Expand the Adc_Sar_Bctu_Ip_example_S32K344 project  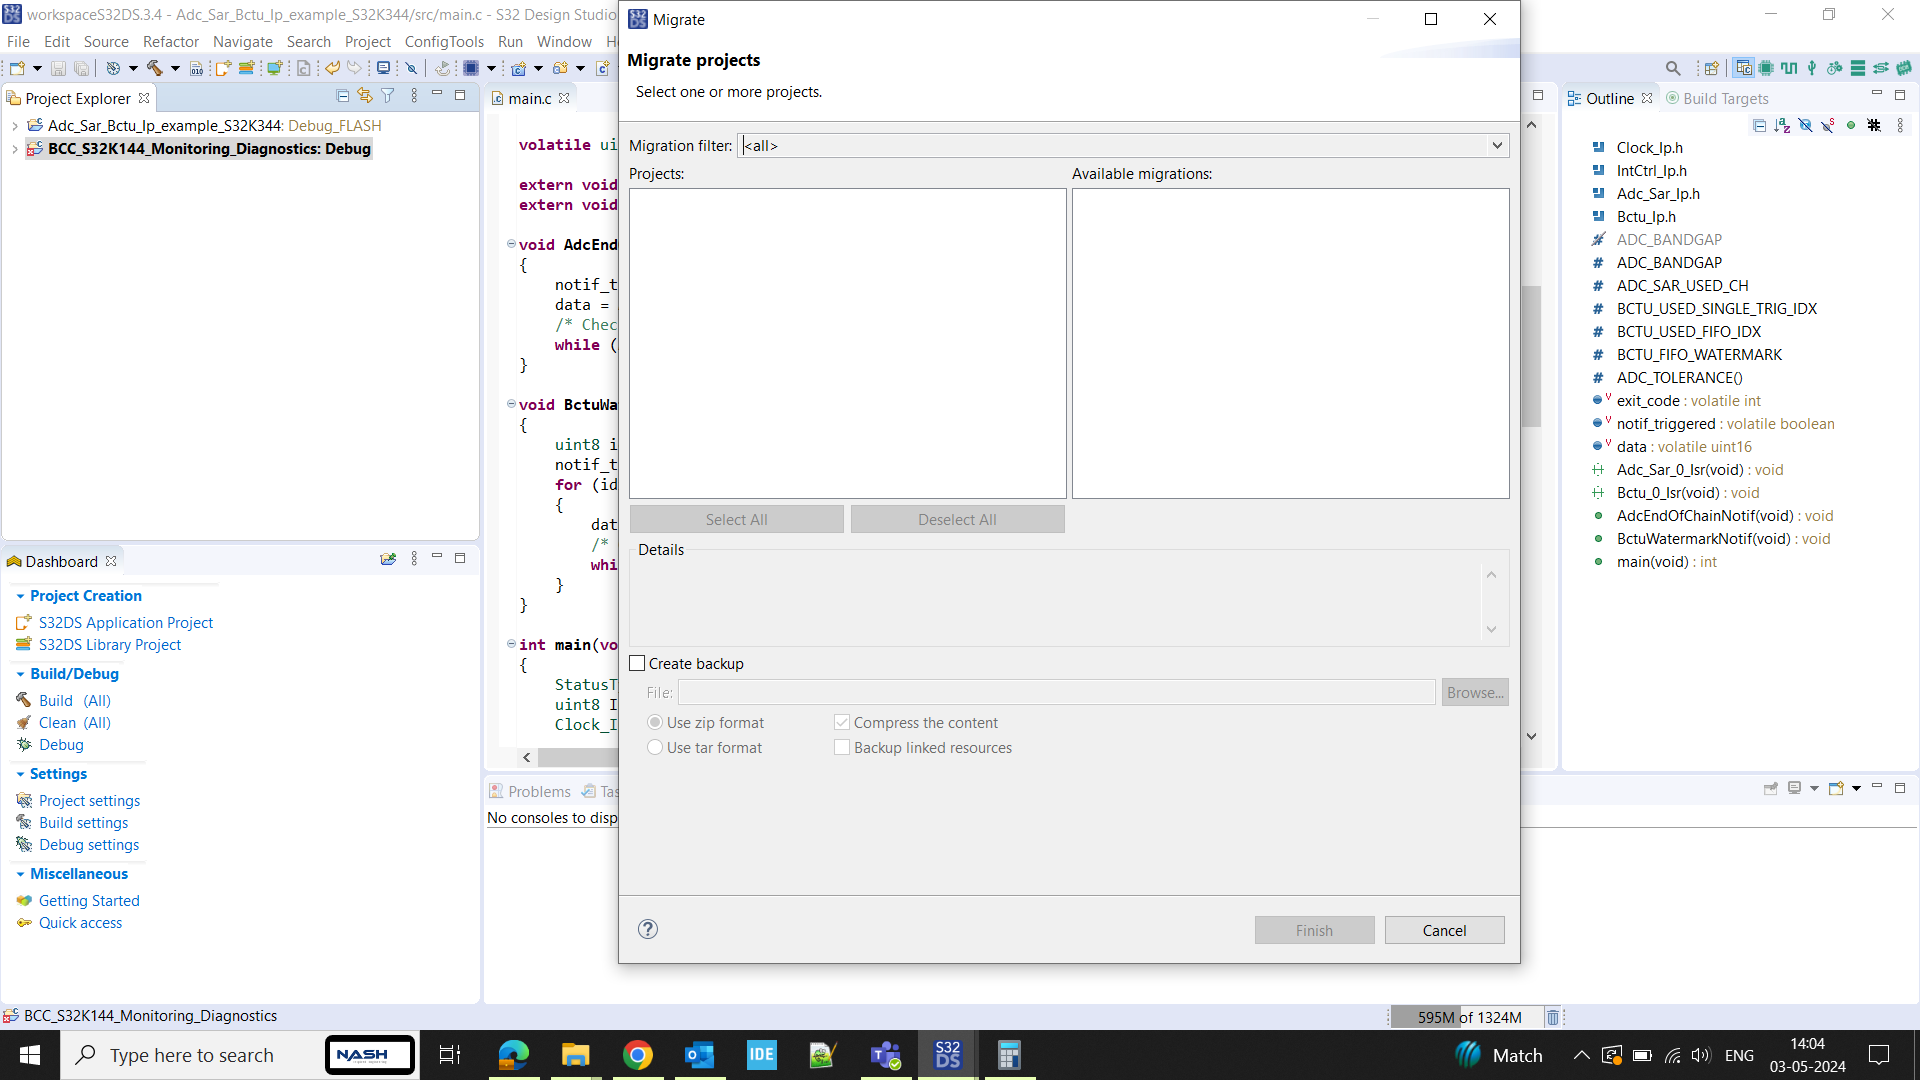click(x=15, y=125)
